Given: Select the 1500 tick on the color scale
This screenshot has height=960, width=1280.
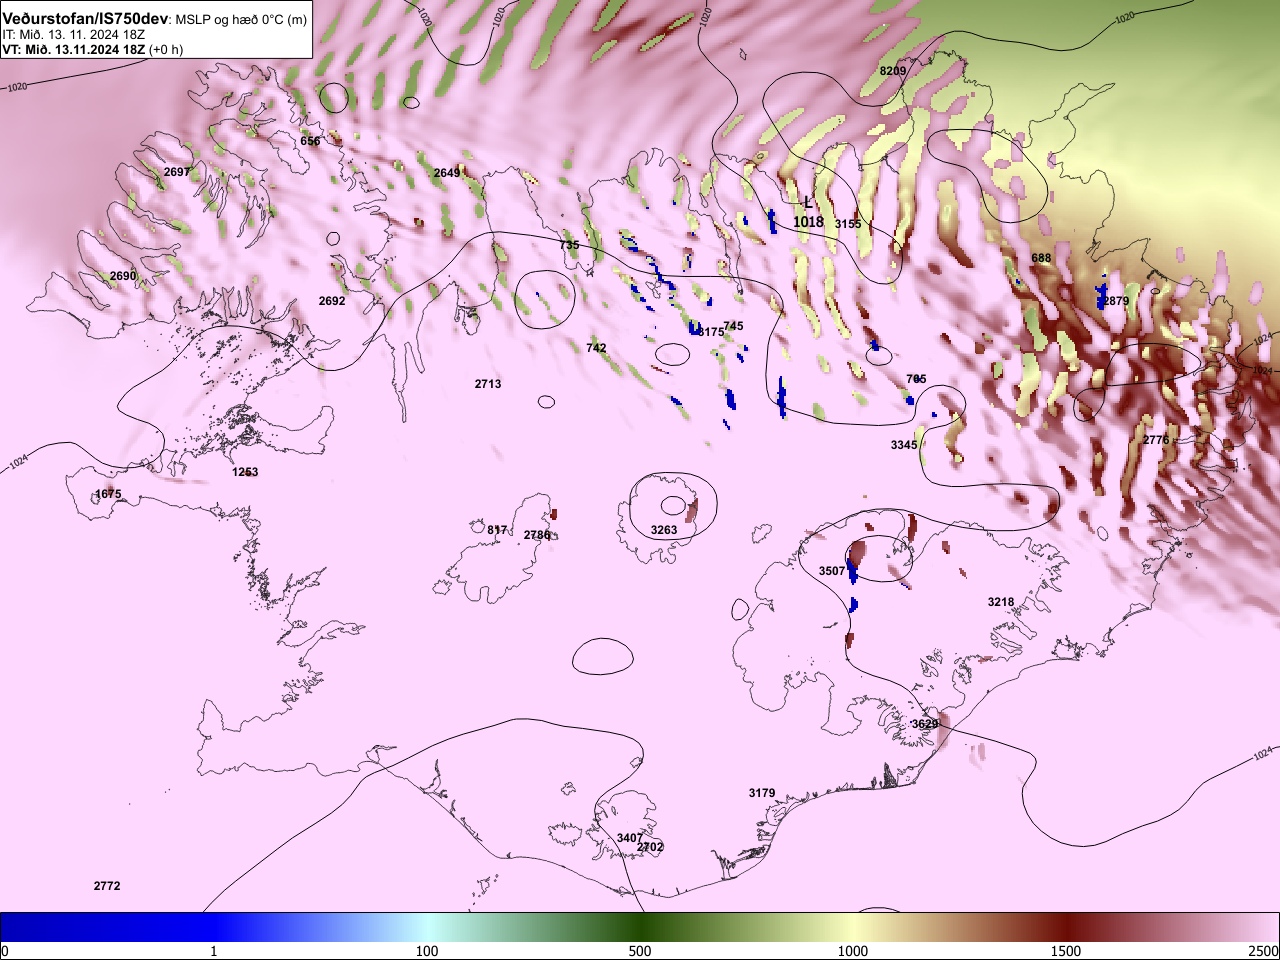Looking at the screenshot, I should point(1066,951).
